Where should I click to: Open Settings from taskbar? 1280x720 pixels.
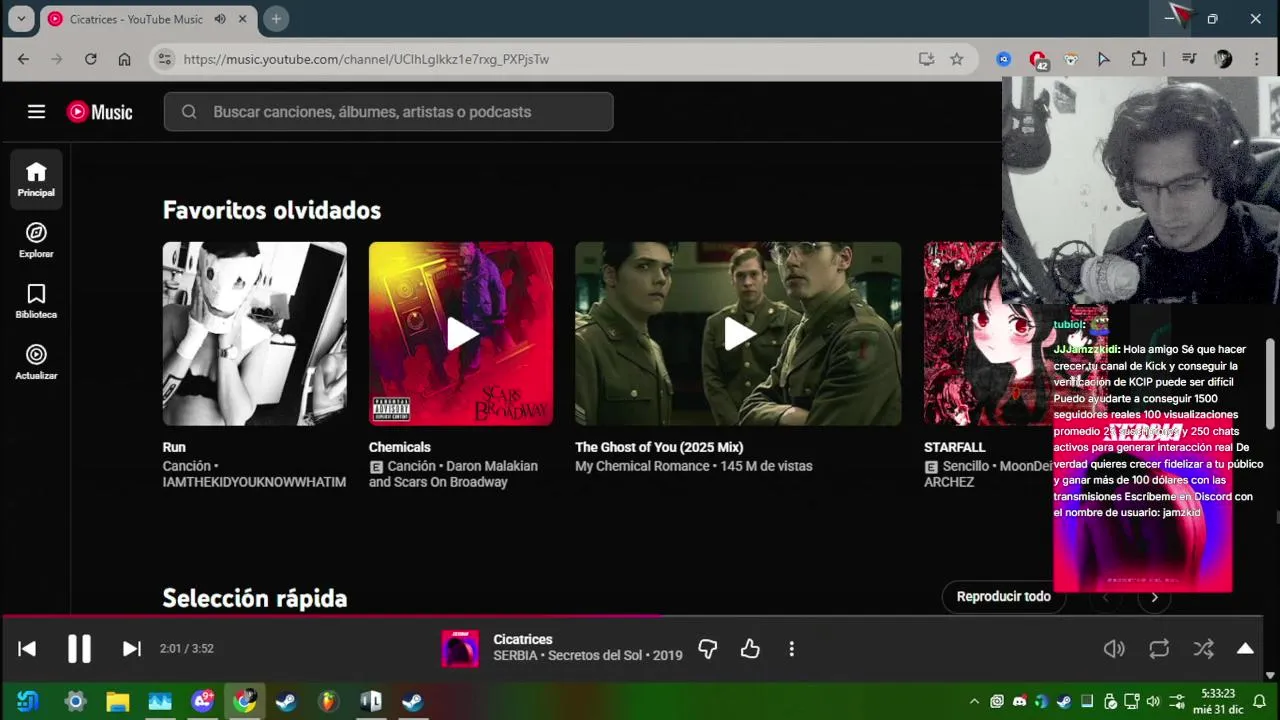pyautogui.click(x=75, y=702)
